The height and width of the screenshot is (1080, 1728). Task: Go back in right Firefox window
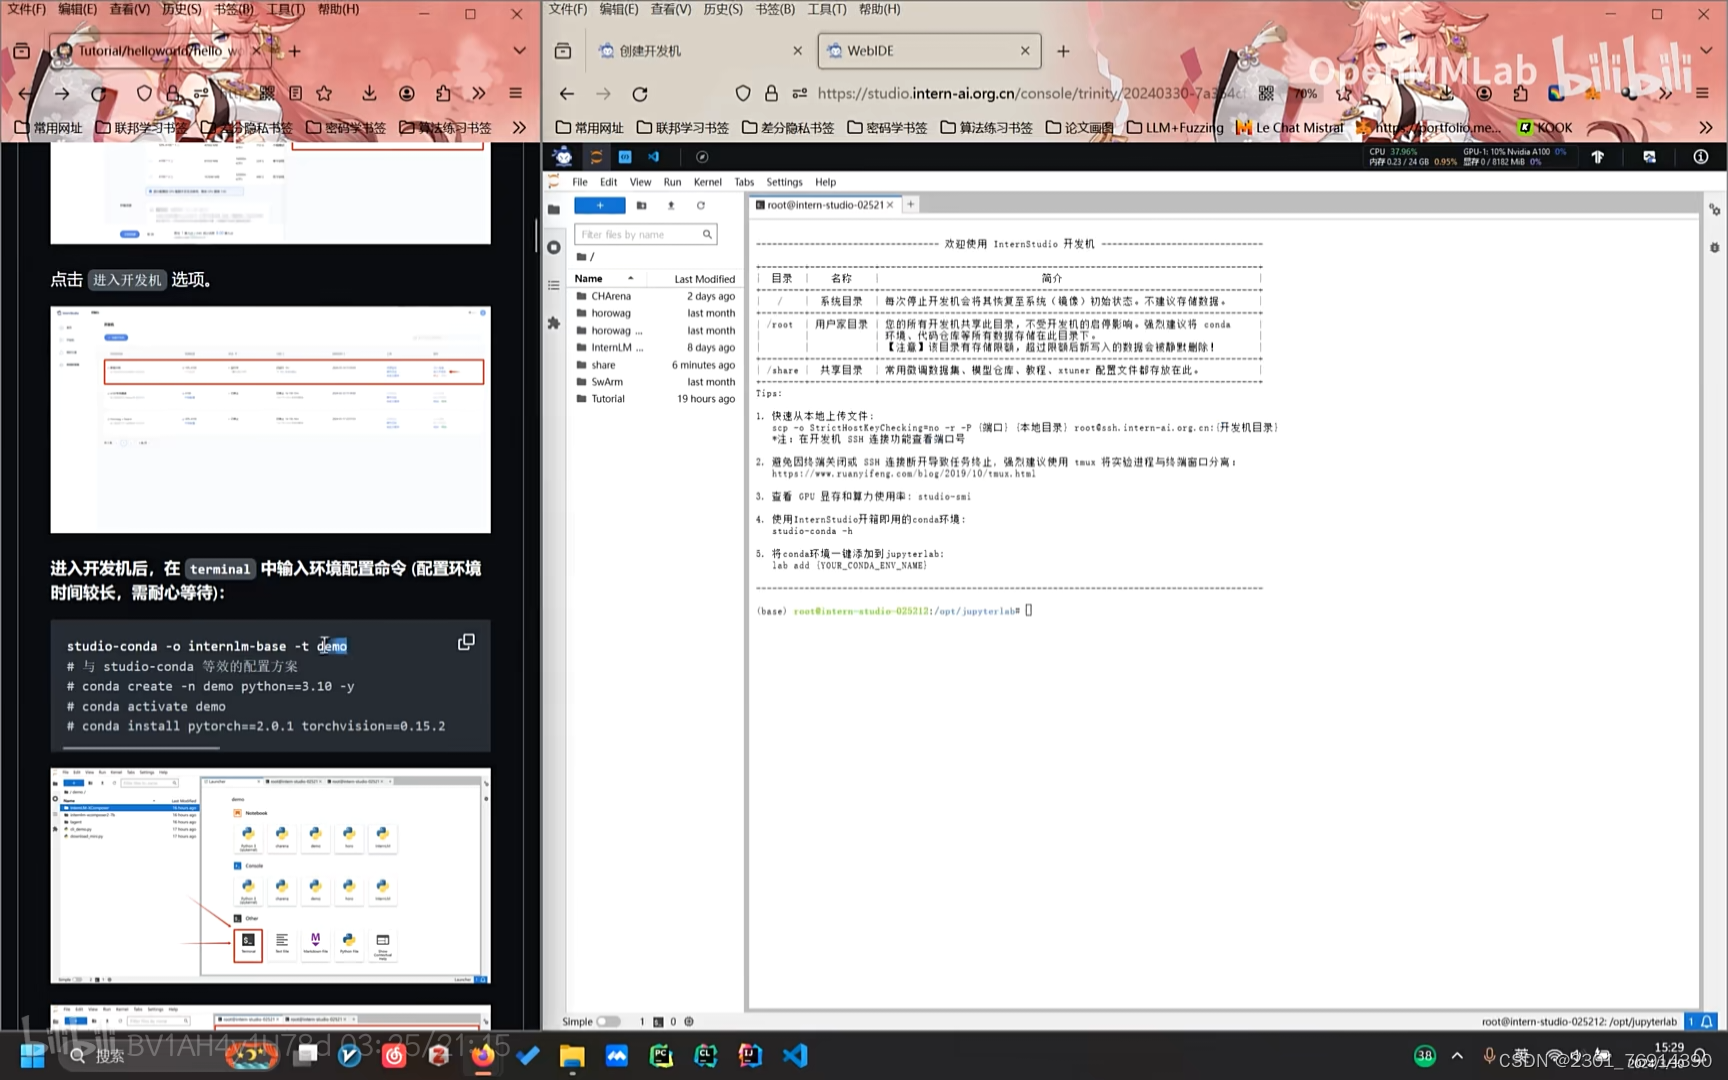567,93
